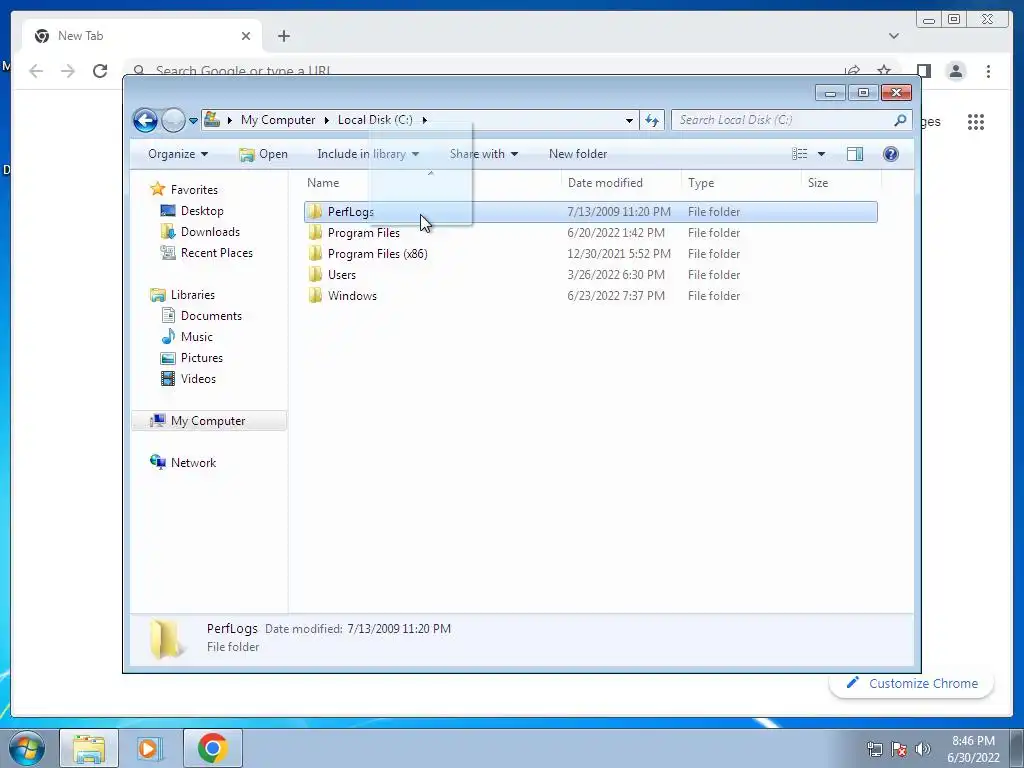
Task: Open Explorer help with question mark icon
Action: tap(890, 154)
